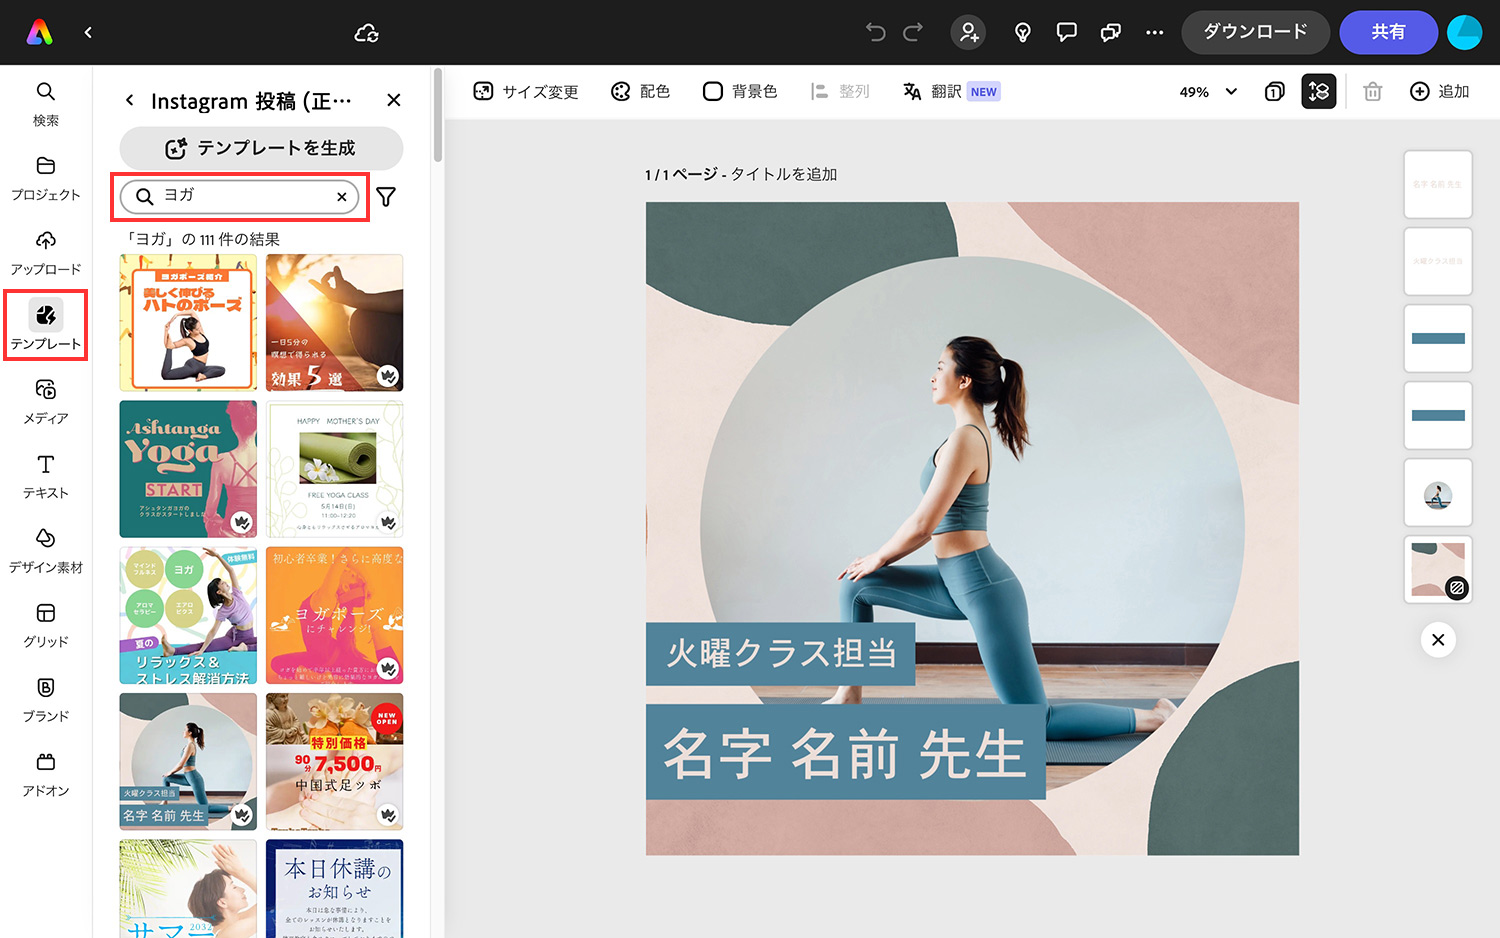Open メディア in the left sidebar

[x=46, y=402]
